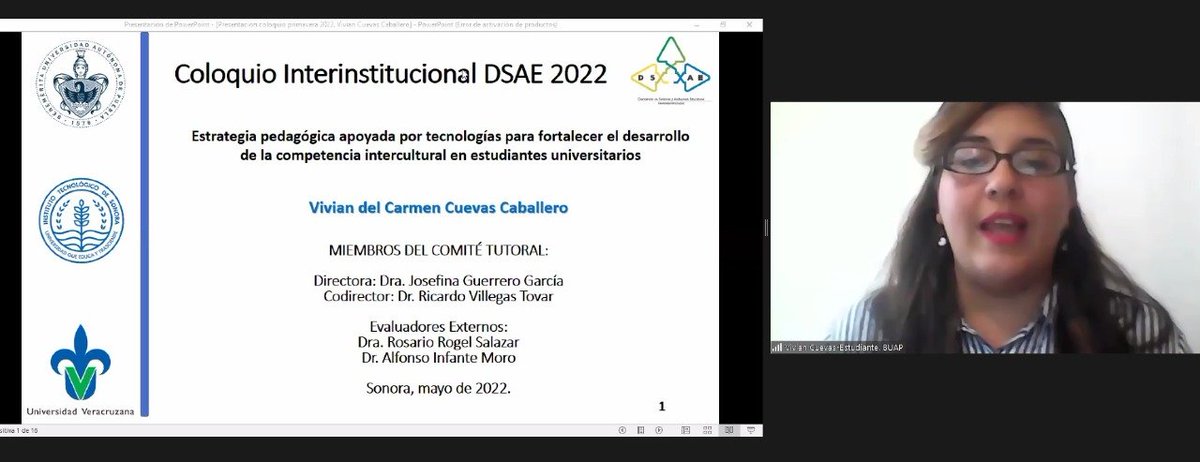Viewport: 1200px width, 462px height.
Task: Start Slide Show icon in status bar
Action: (x=750, y=430)
